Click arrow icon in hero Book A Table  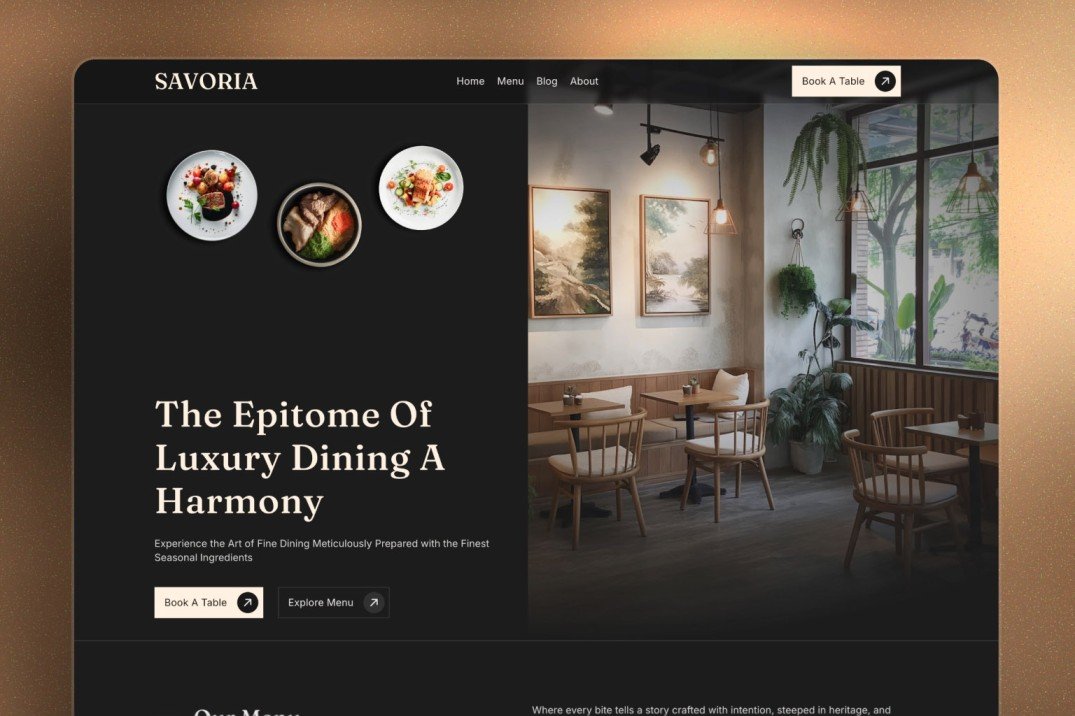pos(247,602)
